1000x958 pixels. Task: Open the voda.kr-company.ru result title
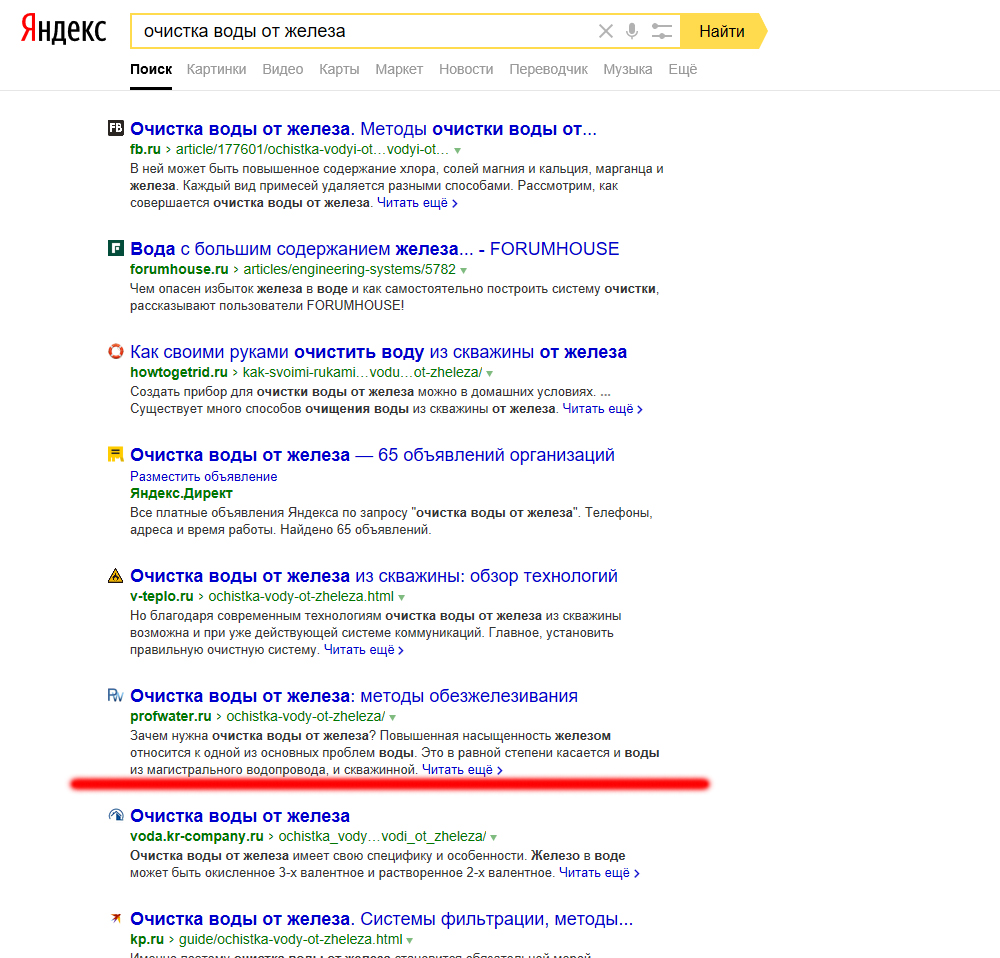pyautogui.click(x=240, y=816)
